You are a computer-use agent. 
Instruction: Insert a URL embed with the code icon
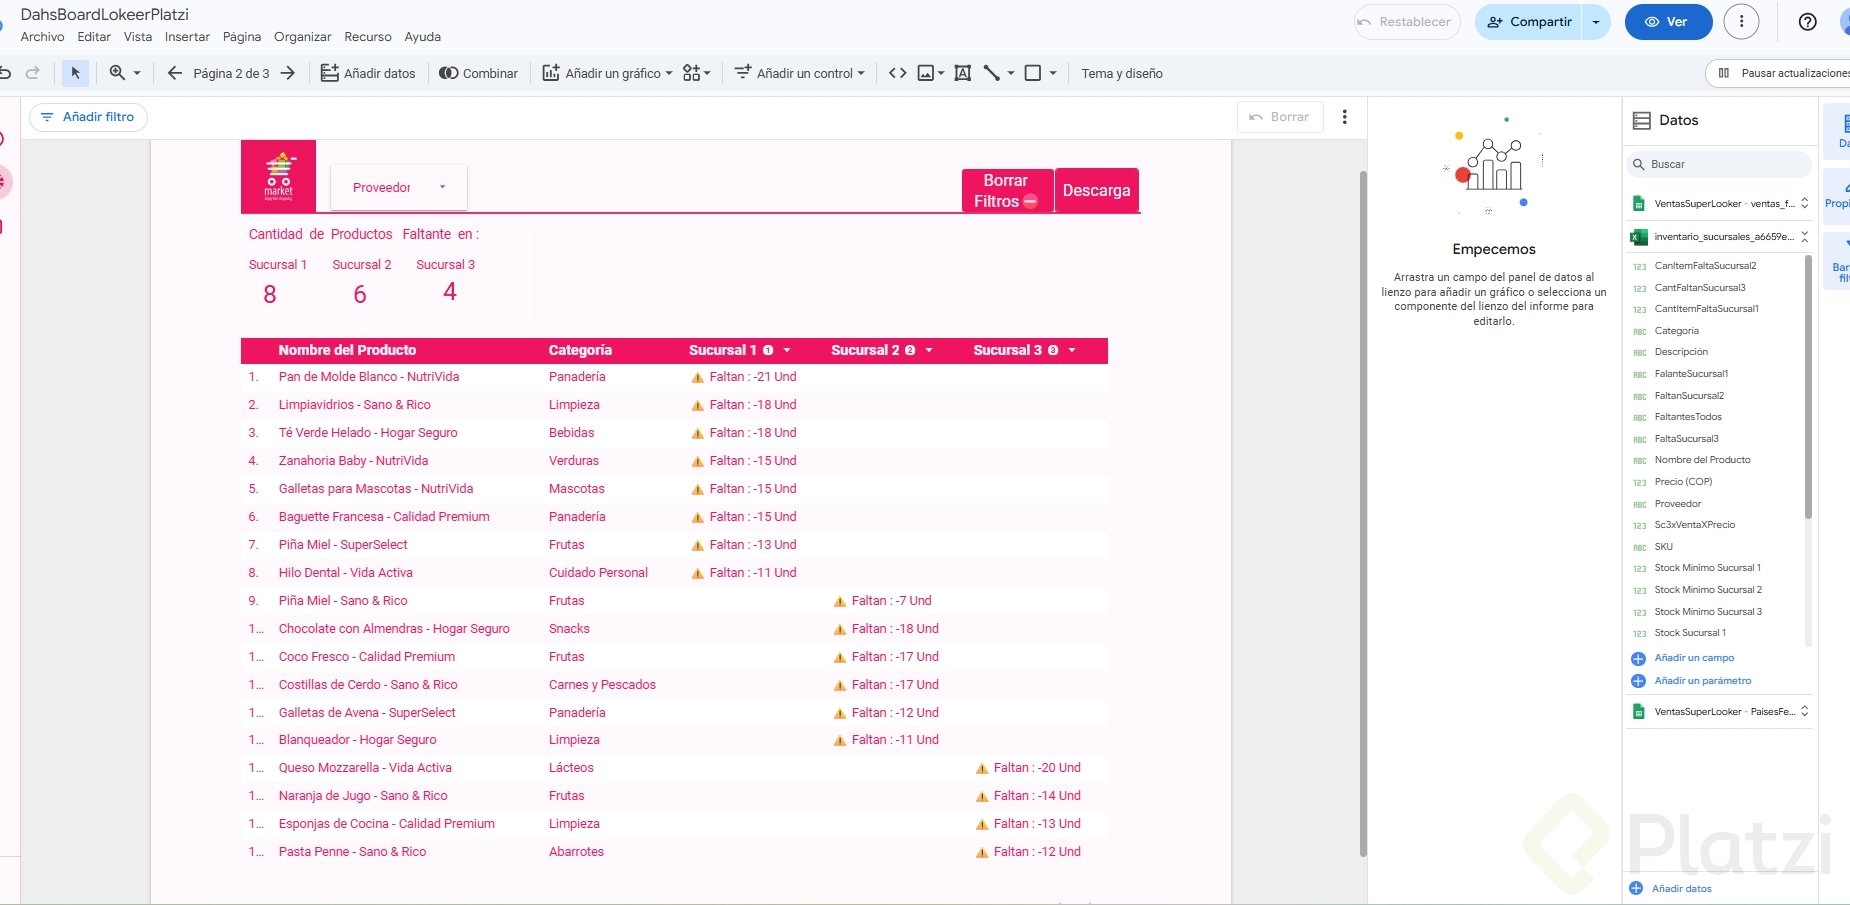click(x=898, y=73)
